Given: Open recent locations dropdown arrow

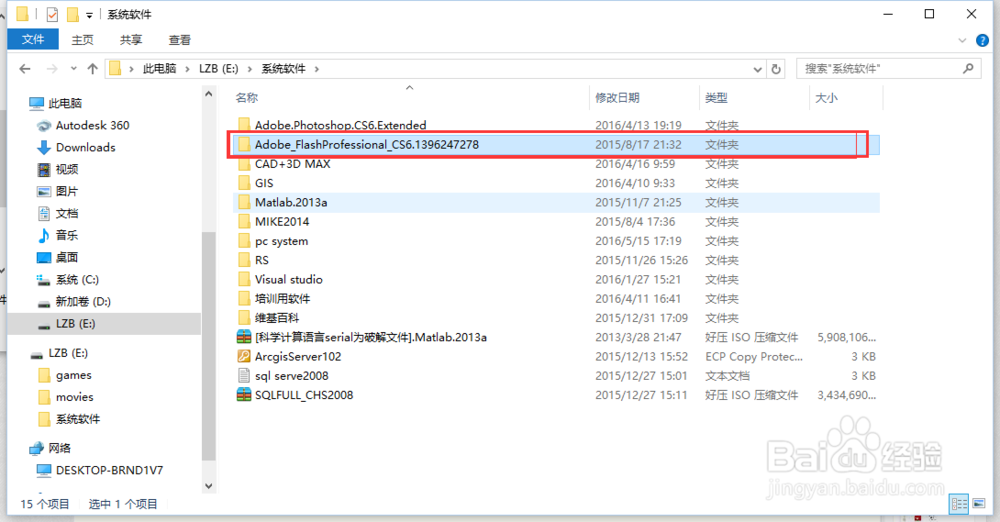Looking at the screenshot, I should point(73,68).
